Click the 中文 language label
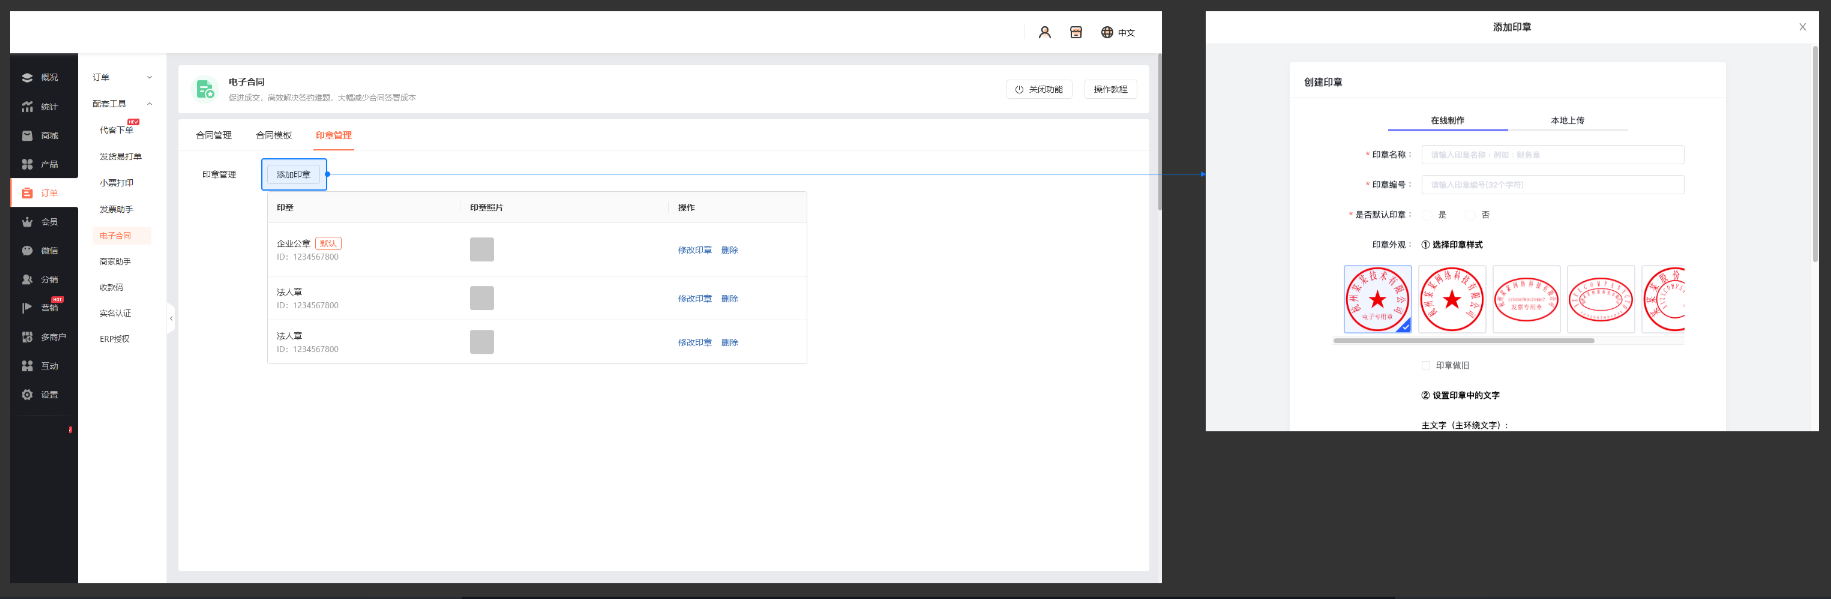Viewport: 1831px width, 599px height. [1127, 33]
